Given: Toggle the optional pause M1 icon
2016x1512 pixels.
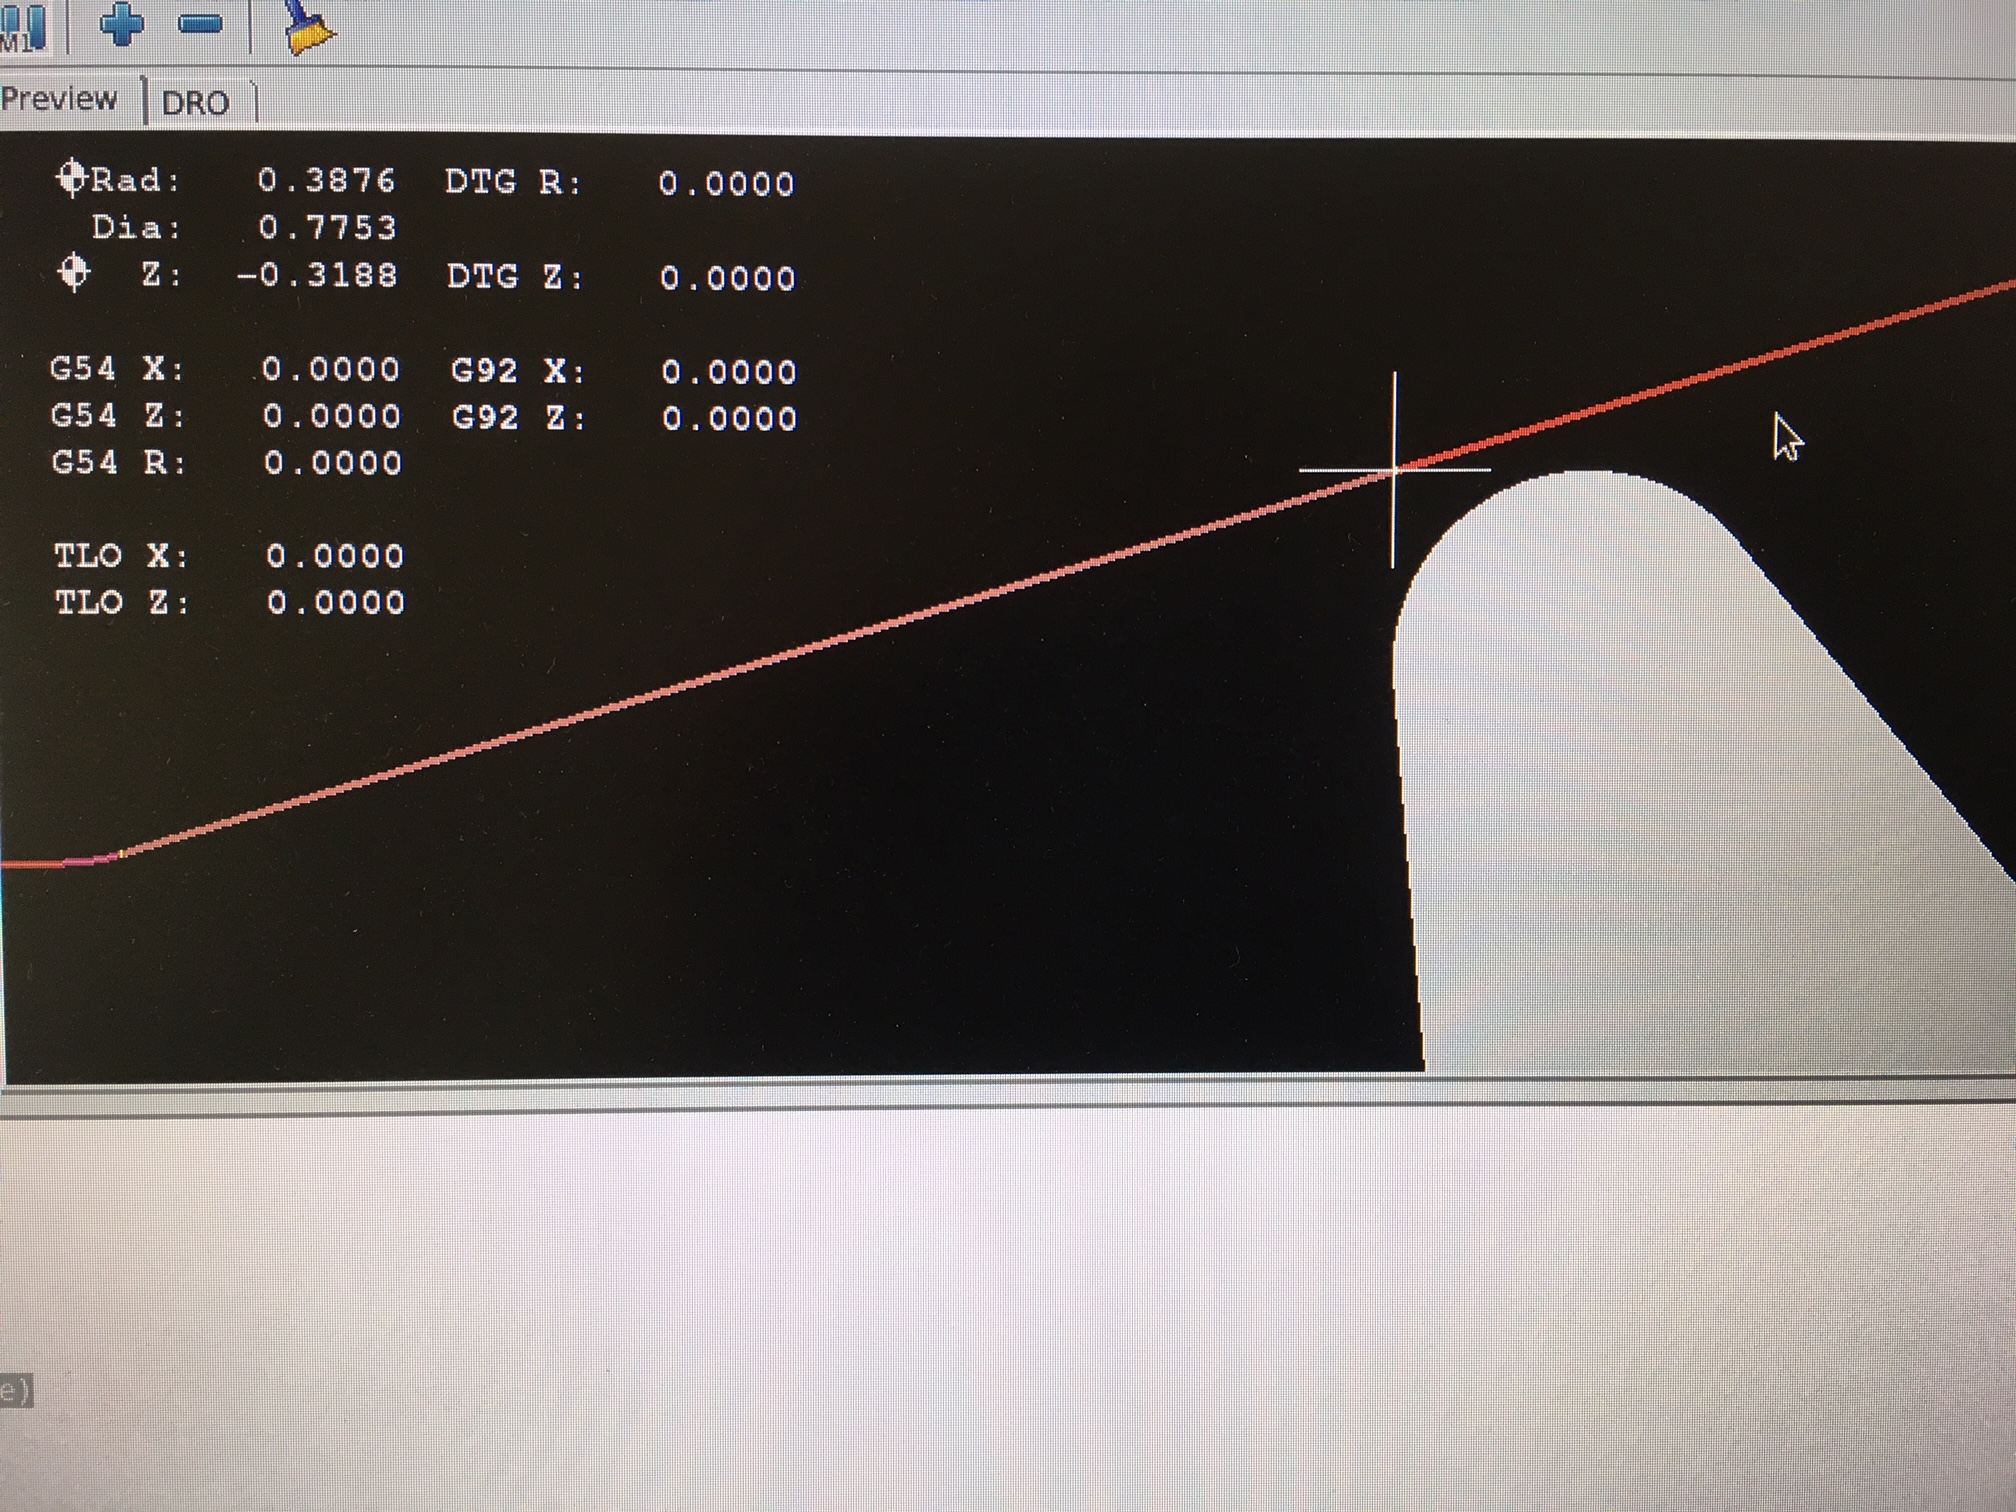Looking at the screenshot, I should 24,27.
